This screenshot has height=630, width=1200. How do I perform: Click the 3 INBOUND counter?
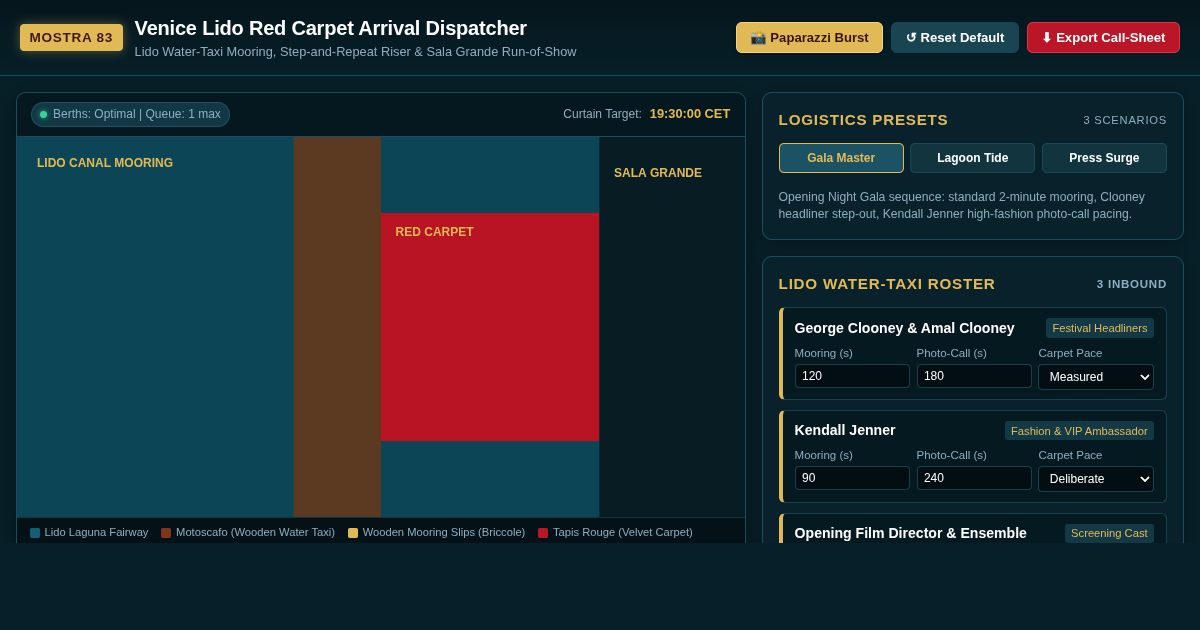1131,284
